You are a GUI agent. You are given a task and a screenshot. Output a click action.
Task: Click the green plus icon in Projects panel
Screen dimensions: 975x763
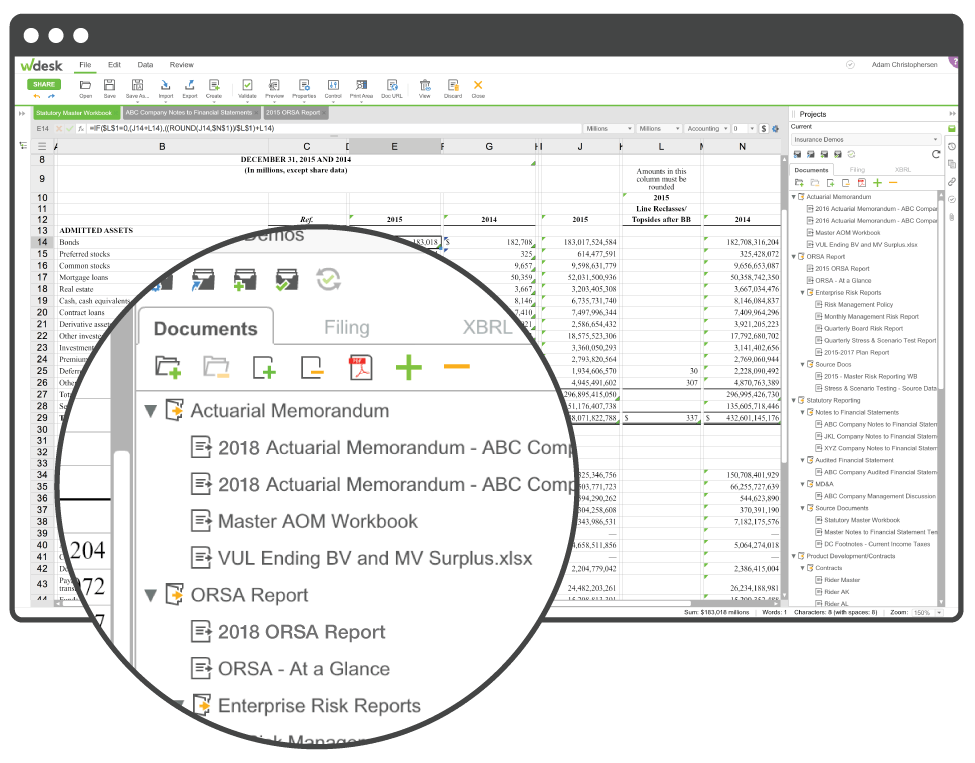(877, 183)
